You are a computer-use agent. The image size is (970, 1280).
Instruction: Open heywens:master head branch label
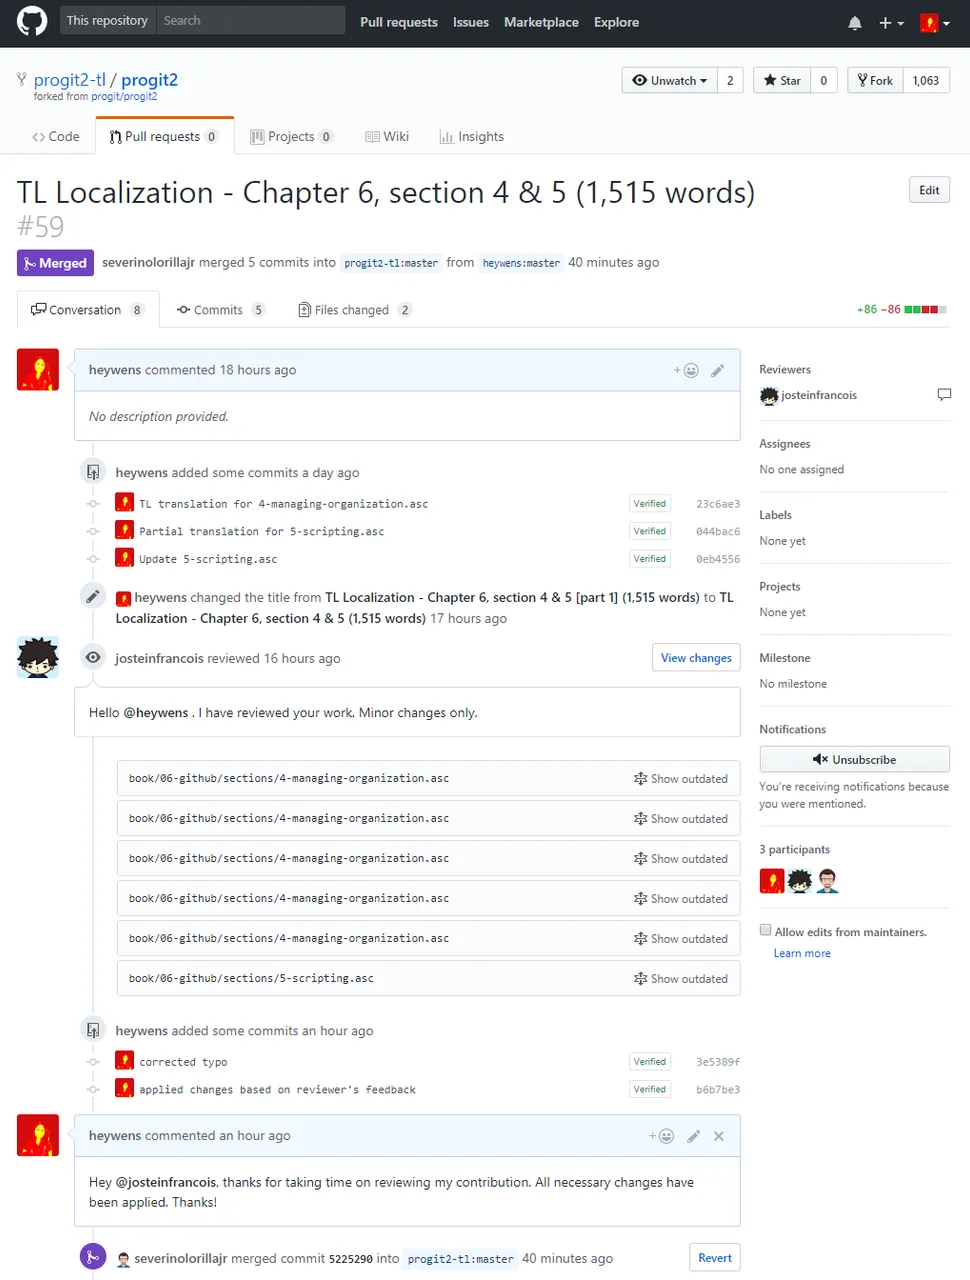coord(521,263)
